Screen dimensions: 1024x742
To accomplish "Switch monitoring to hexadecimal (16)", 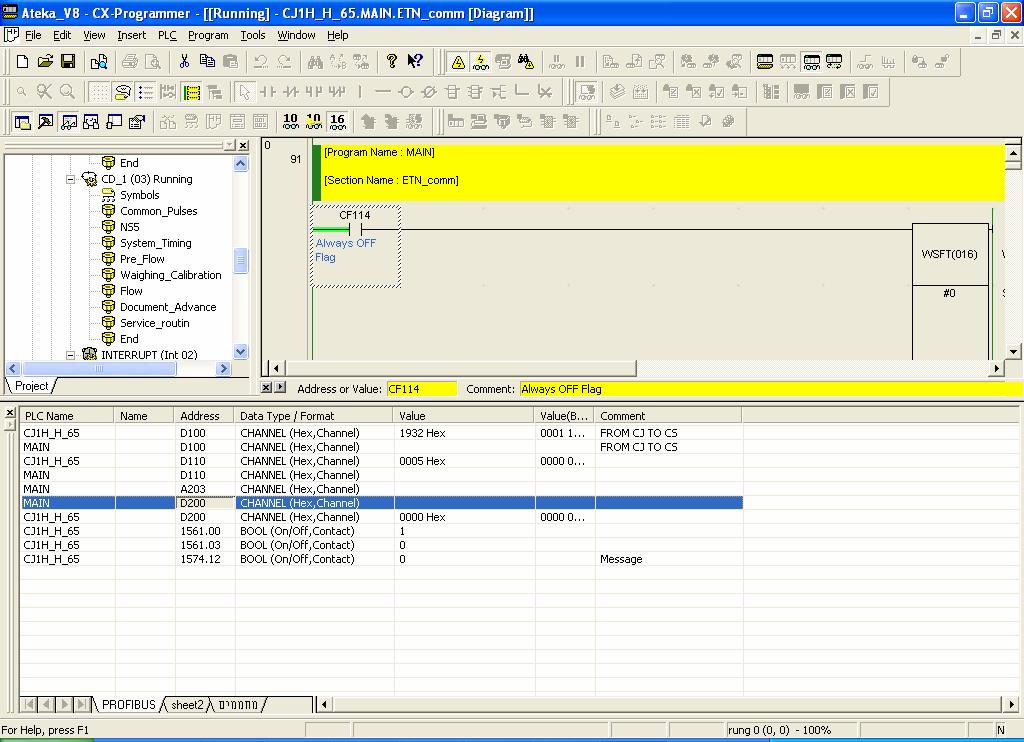I will pyautogui.click(x=338, y=121).
